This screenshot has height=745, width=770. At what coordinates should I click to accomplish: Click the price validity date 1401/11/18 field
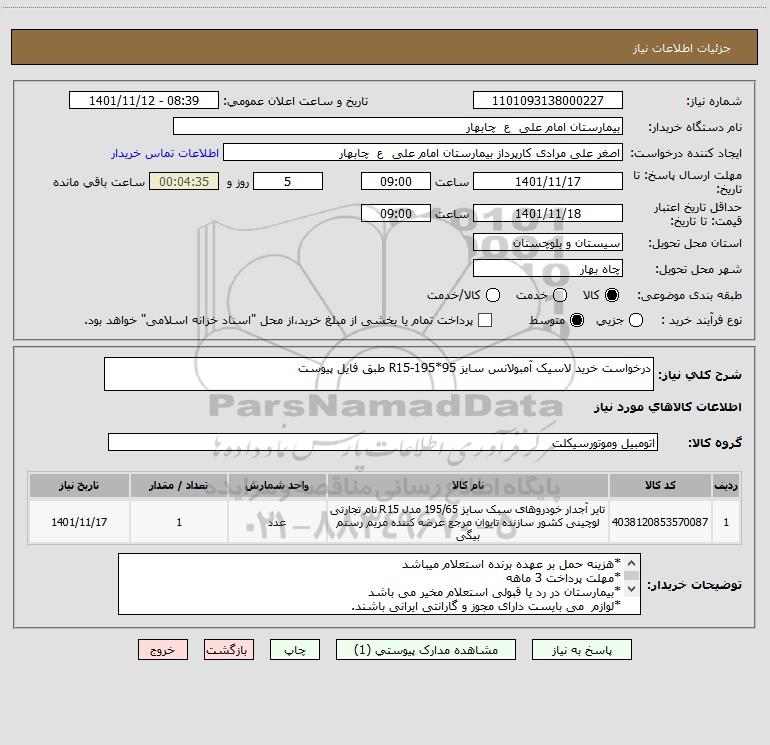[548, 213]
